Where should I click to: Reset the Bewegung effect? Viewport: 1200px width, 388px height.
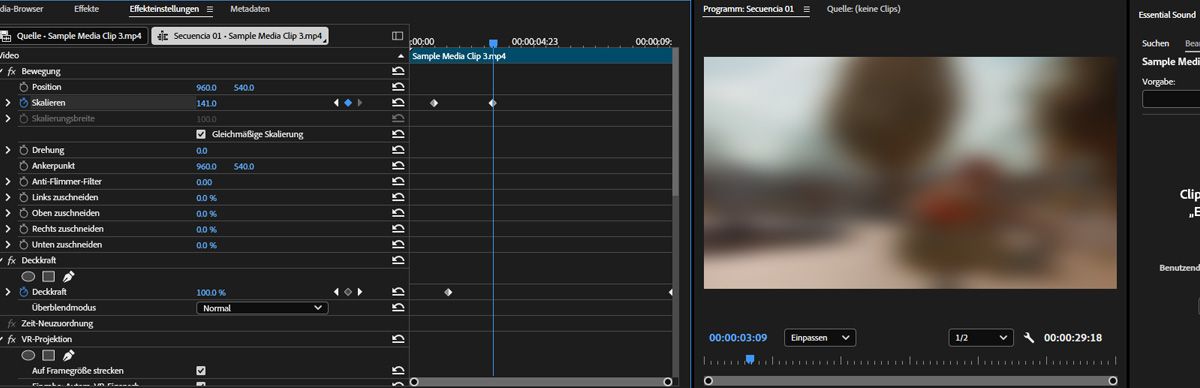pos(398,72)
